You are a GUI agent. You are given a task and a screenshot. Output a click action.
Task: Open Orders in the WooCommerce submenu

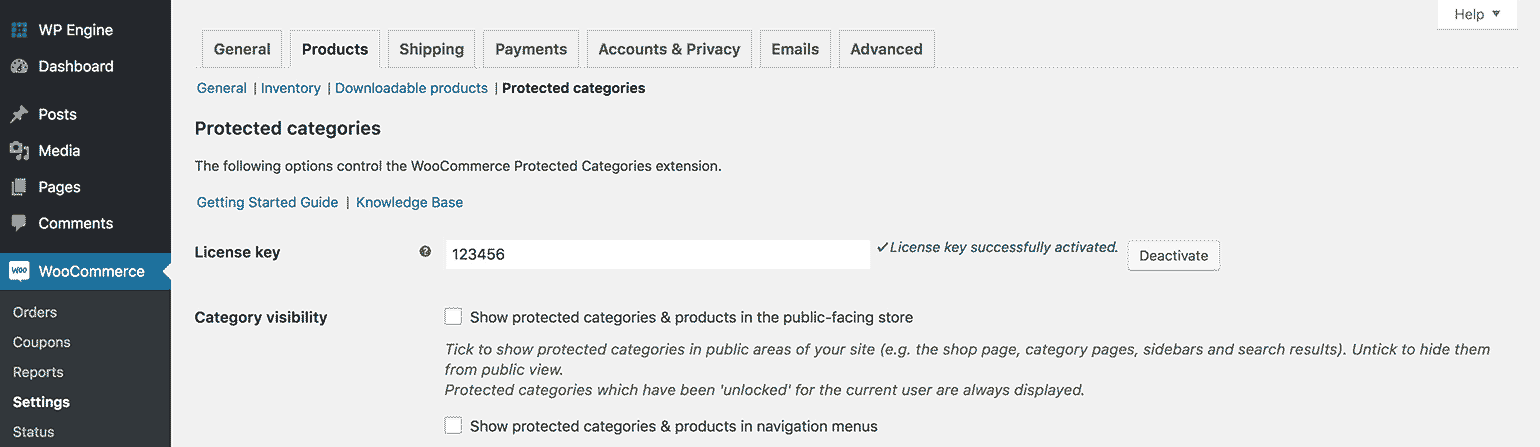pyautogui.click(x=35, y=312)
